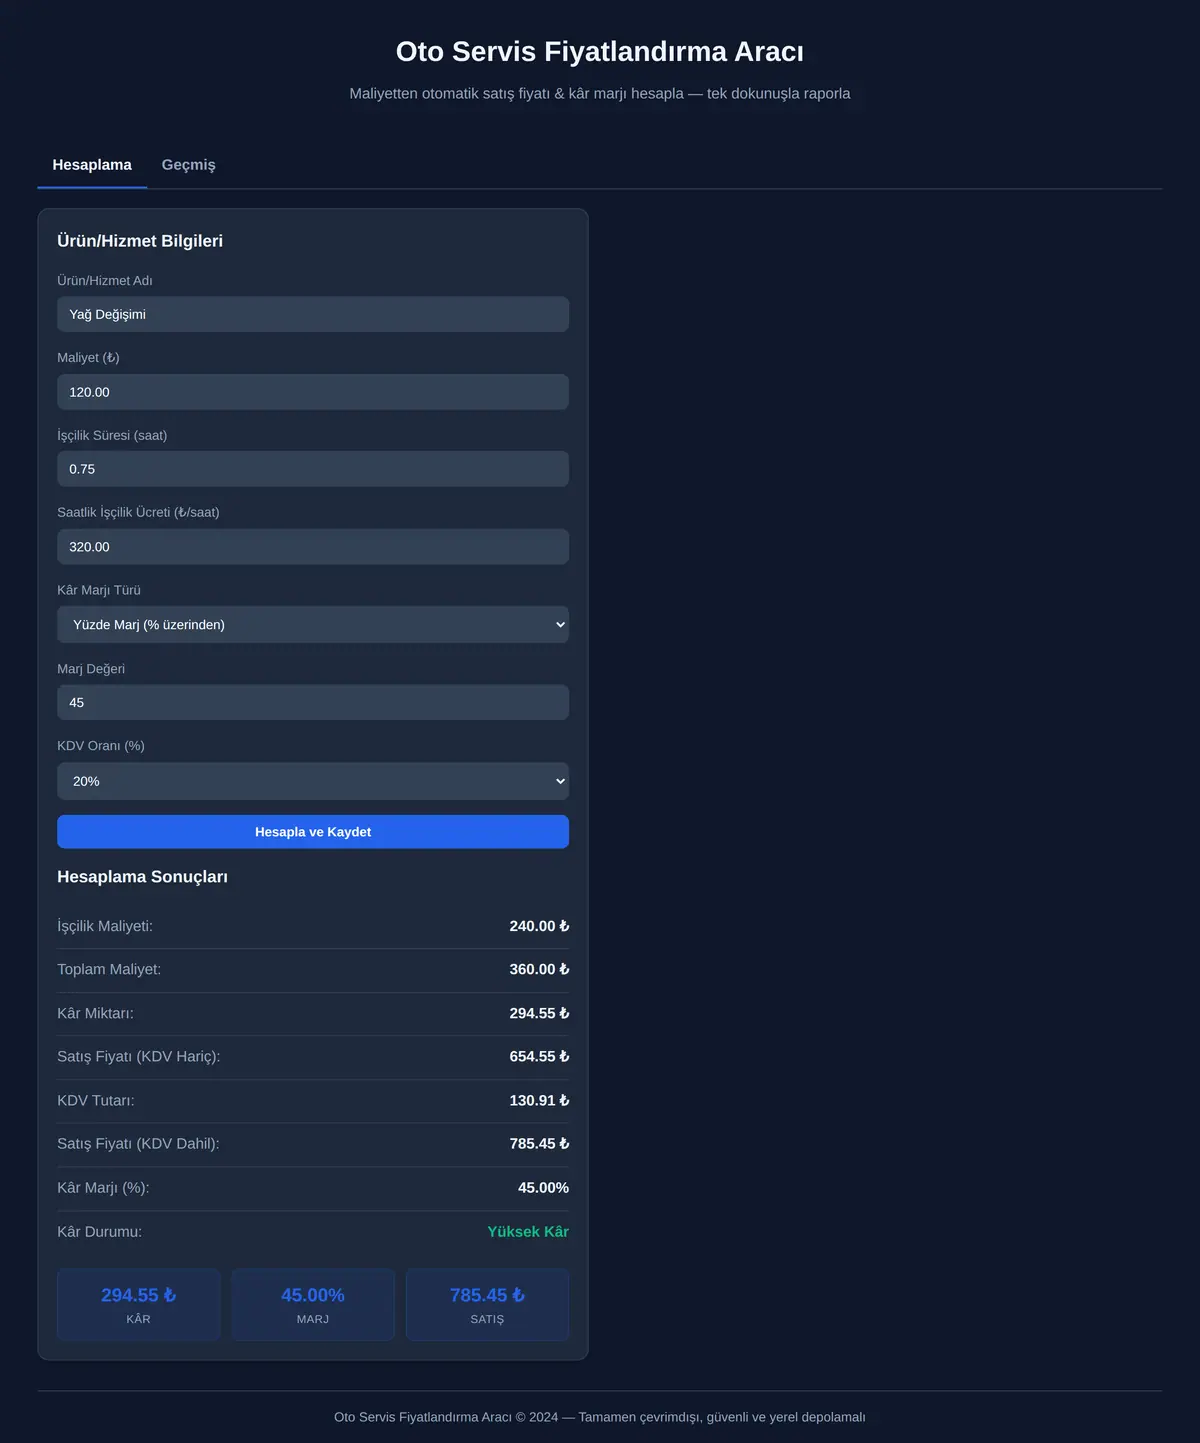
Task: Select the İşçilik Süresi input field
Action: point(313,469)
